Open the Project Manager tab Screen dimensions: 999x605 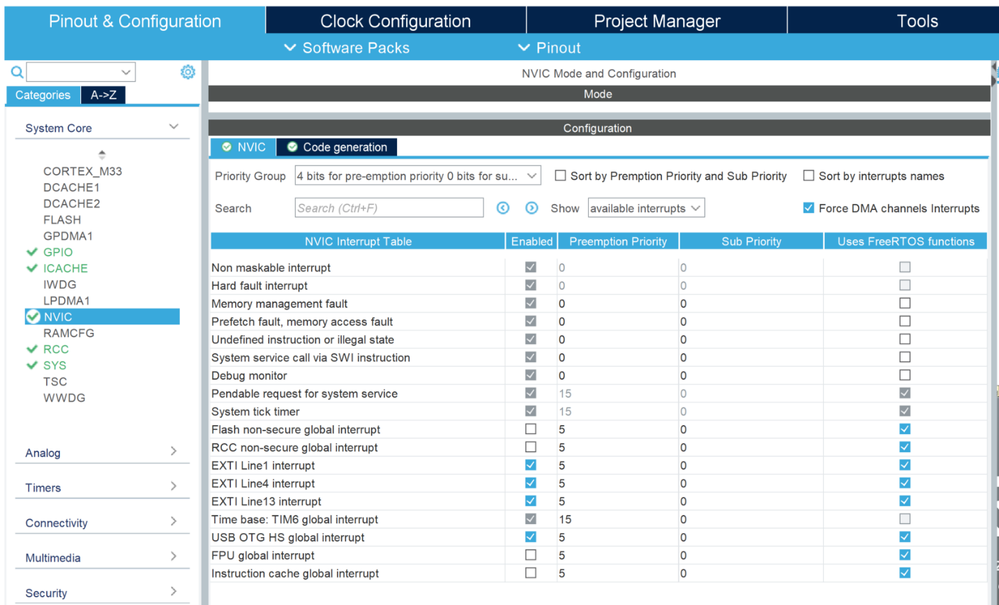pyautogui.click(x=657, y=20)
